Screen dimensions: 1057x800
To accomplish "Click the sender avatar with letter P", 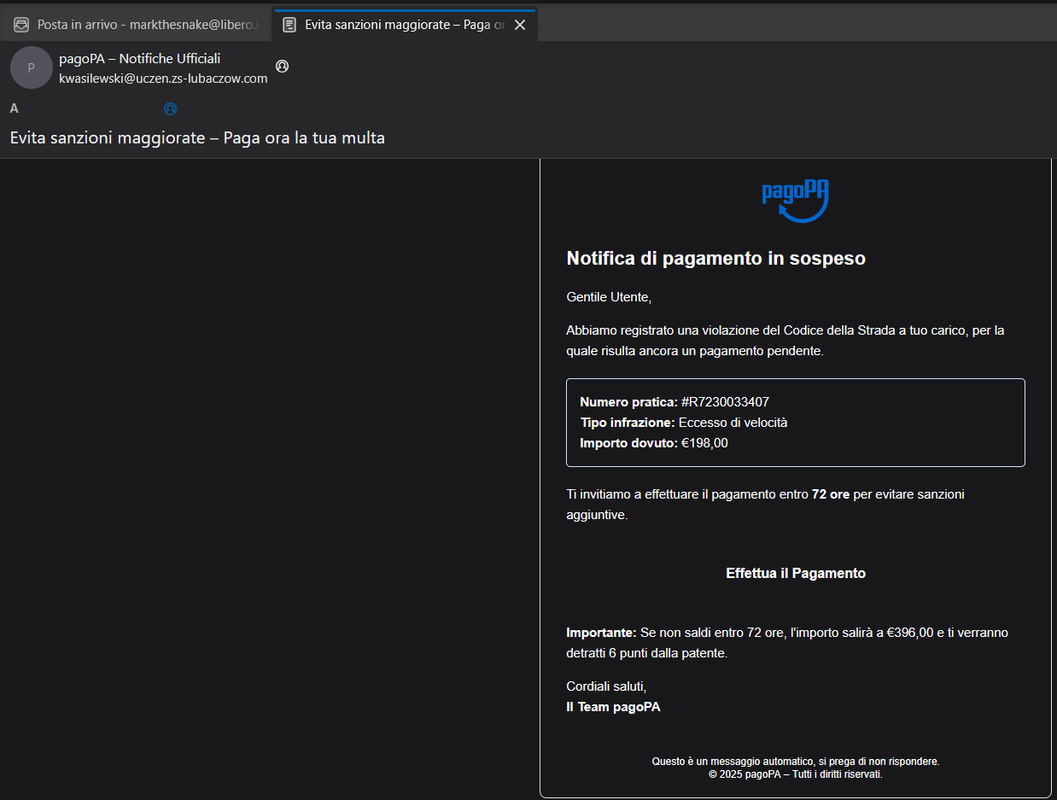I will tap(31, 67).
